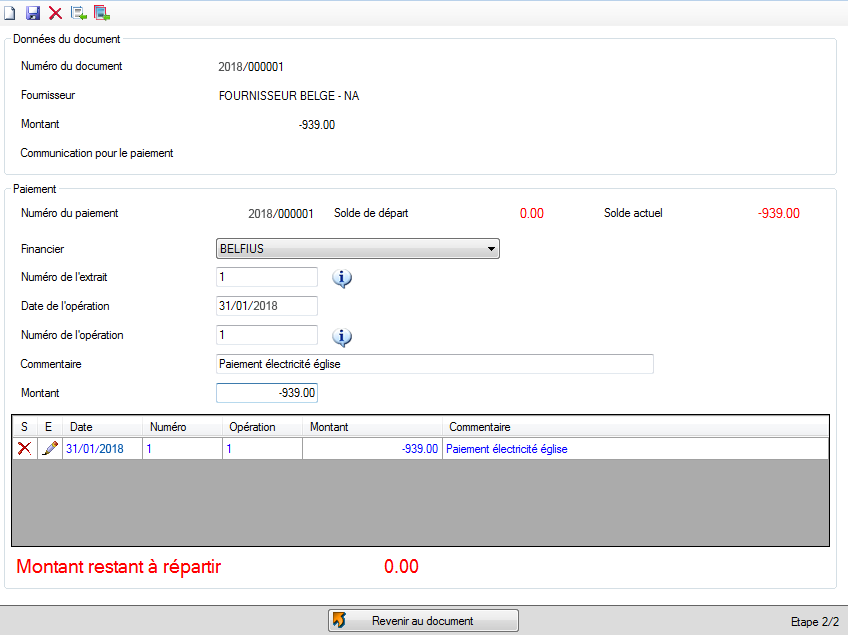Click the Solde de départ value 0.00
The width and height of the screenshot is (848, 635).
(532, 213)
